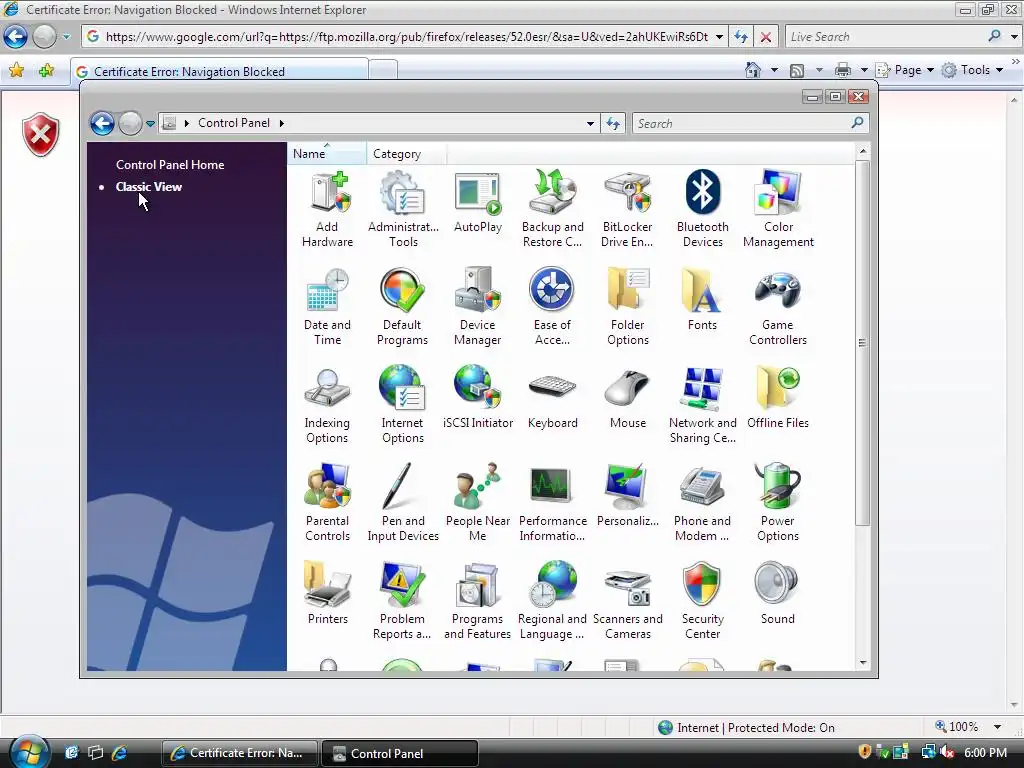Open Internet Explorer address history dropdown
Screen dimensions: 1024x768
tap(719, 37)
